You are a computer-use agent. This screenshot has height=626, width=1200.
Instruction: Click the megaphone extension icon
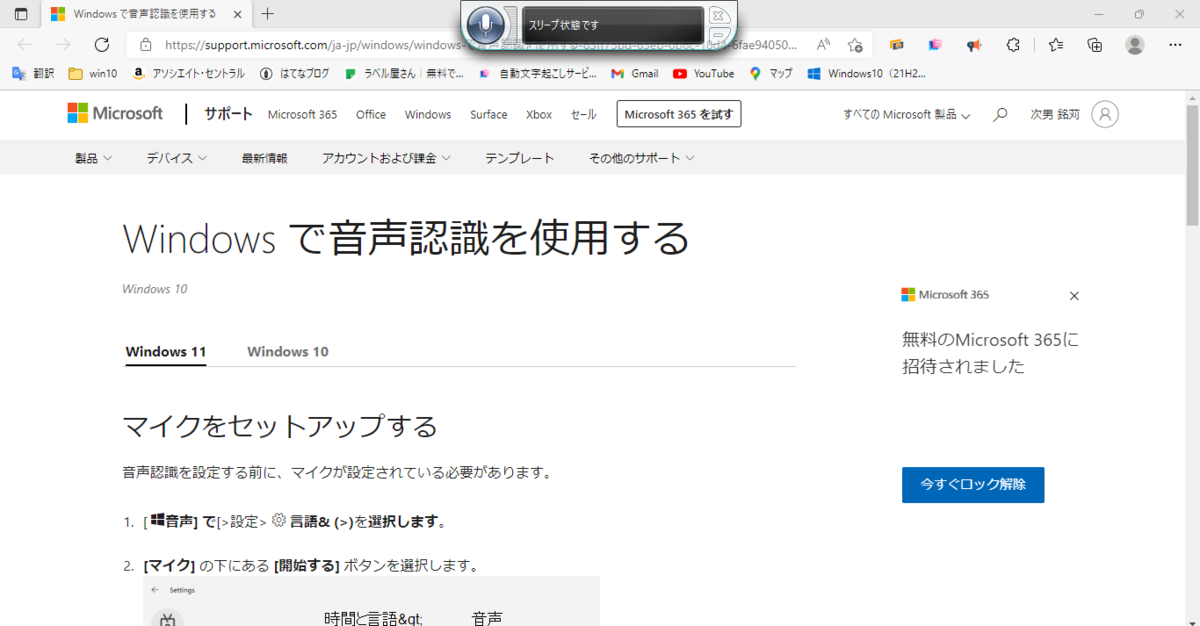tap(973, 45)
